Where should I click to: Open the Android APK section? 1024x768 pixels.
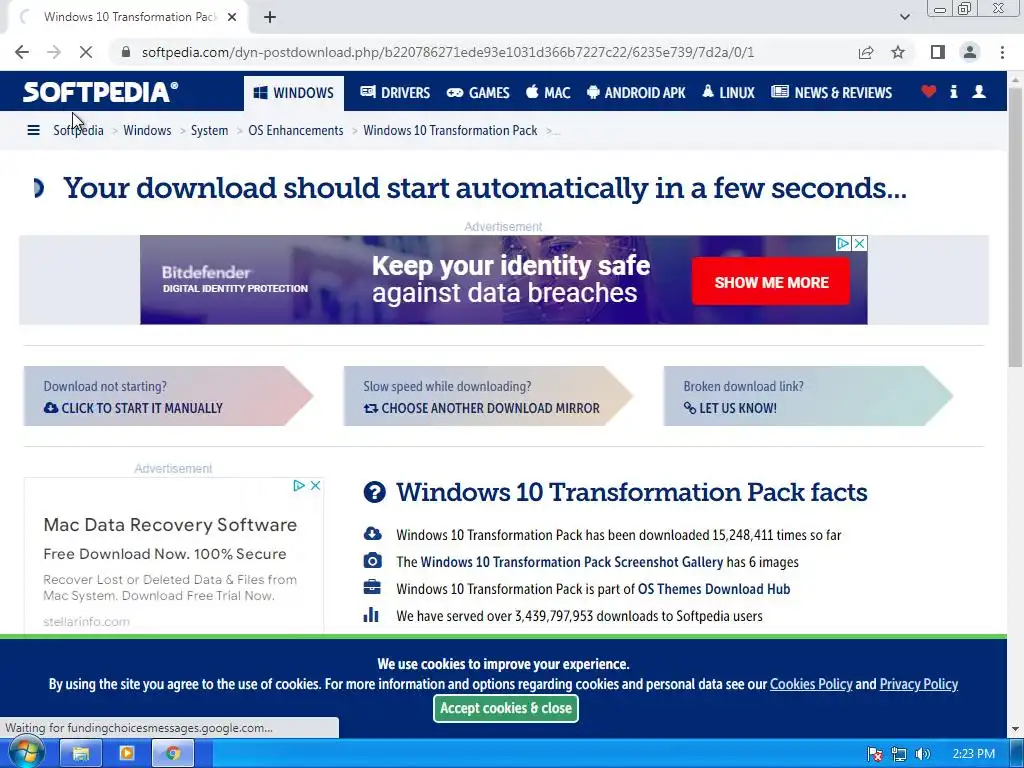pyautogui.click(x=636, y=93)
